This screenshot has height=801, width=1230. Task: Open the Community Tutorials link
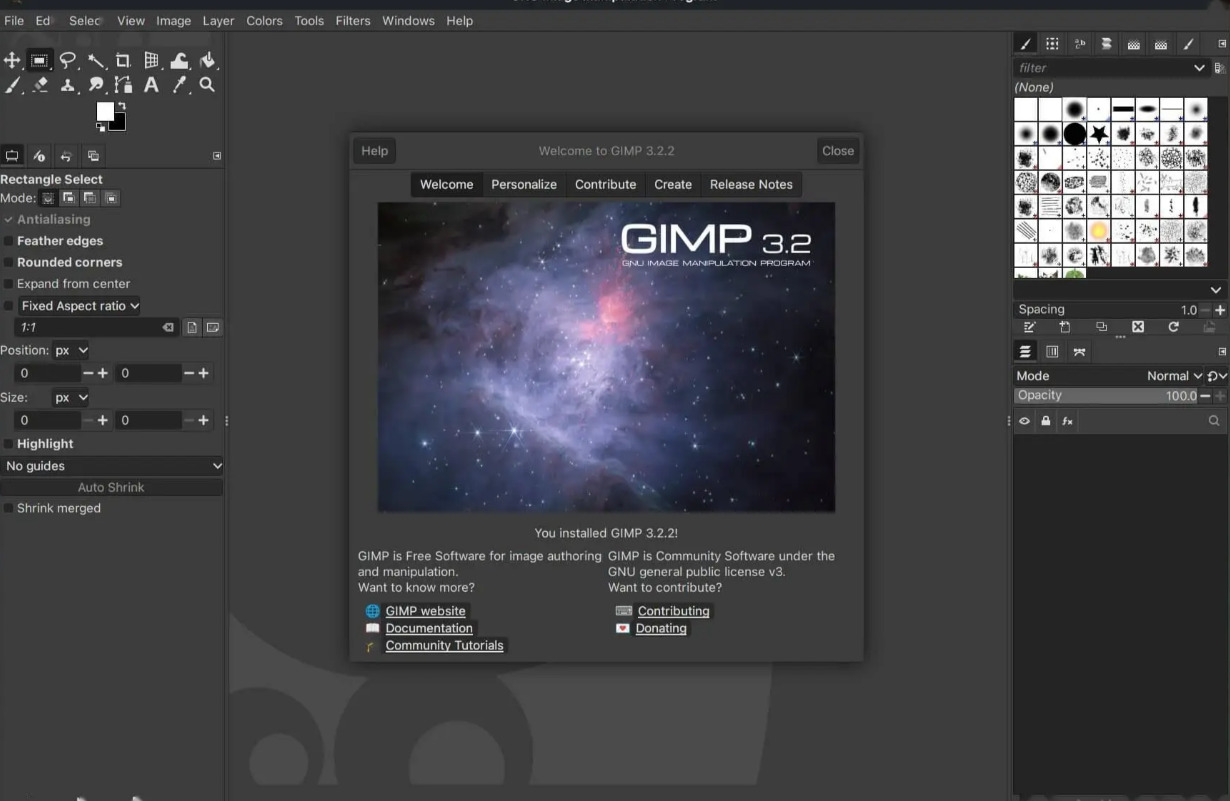444,646
